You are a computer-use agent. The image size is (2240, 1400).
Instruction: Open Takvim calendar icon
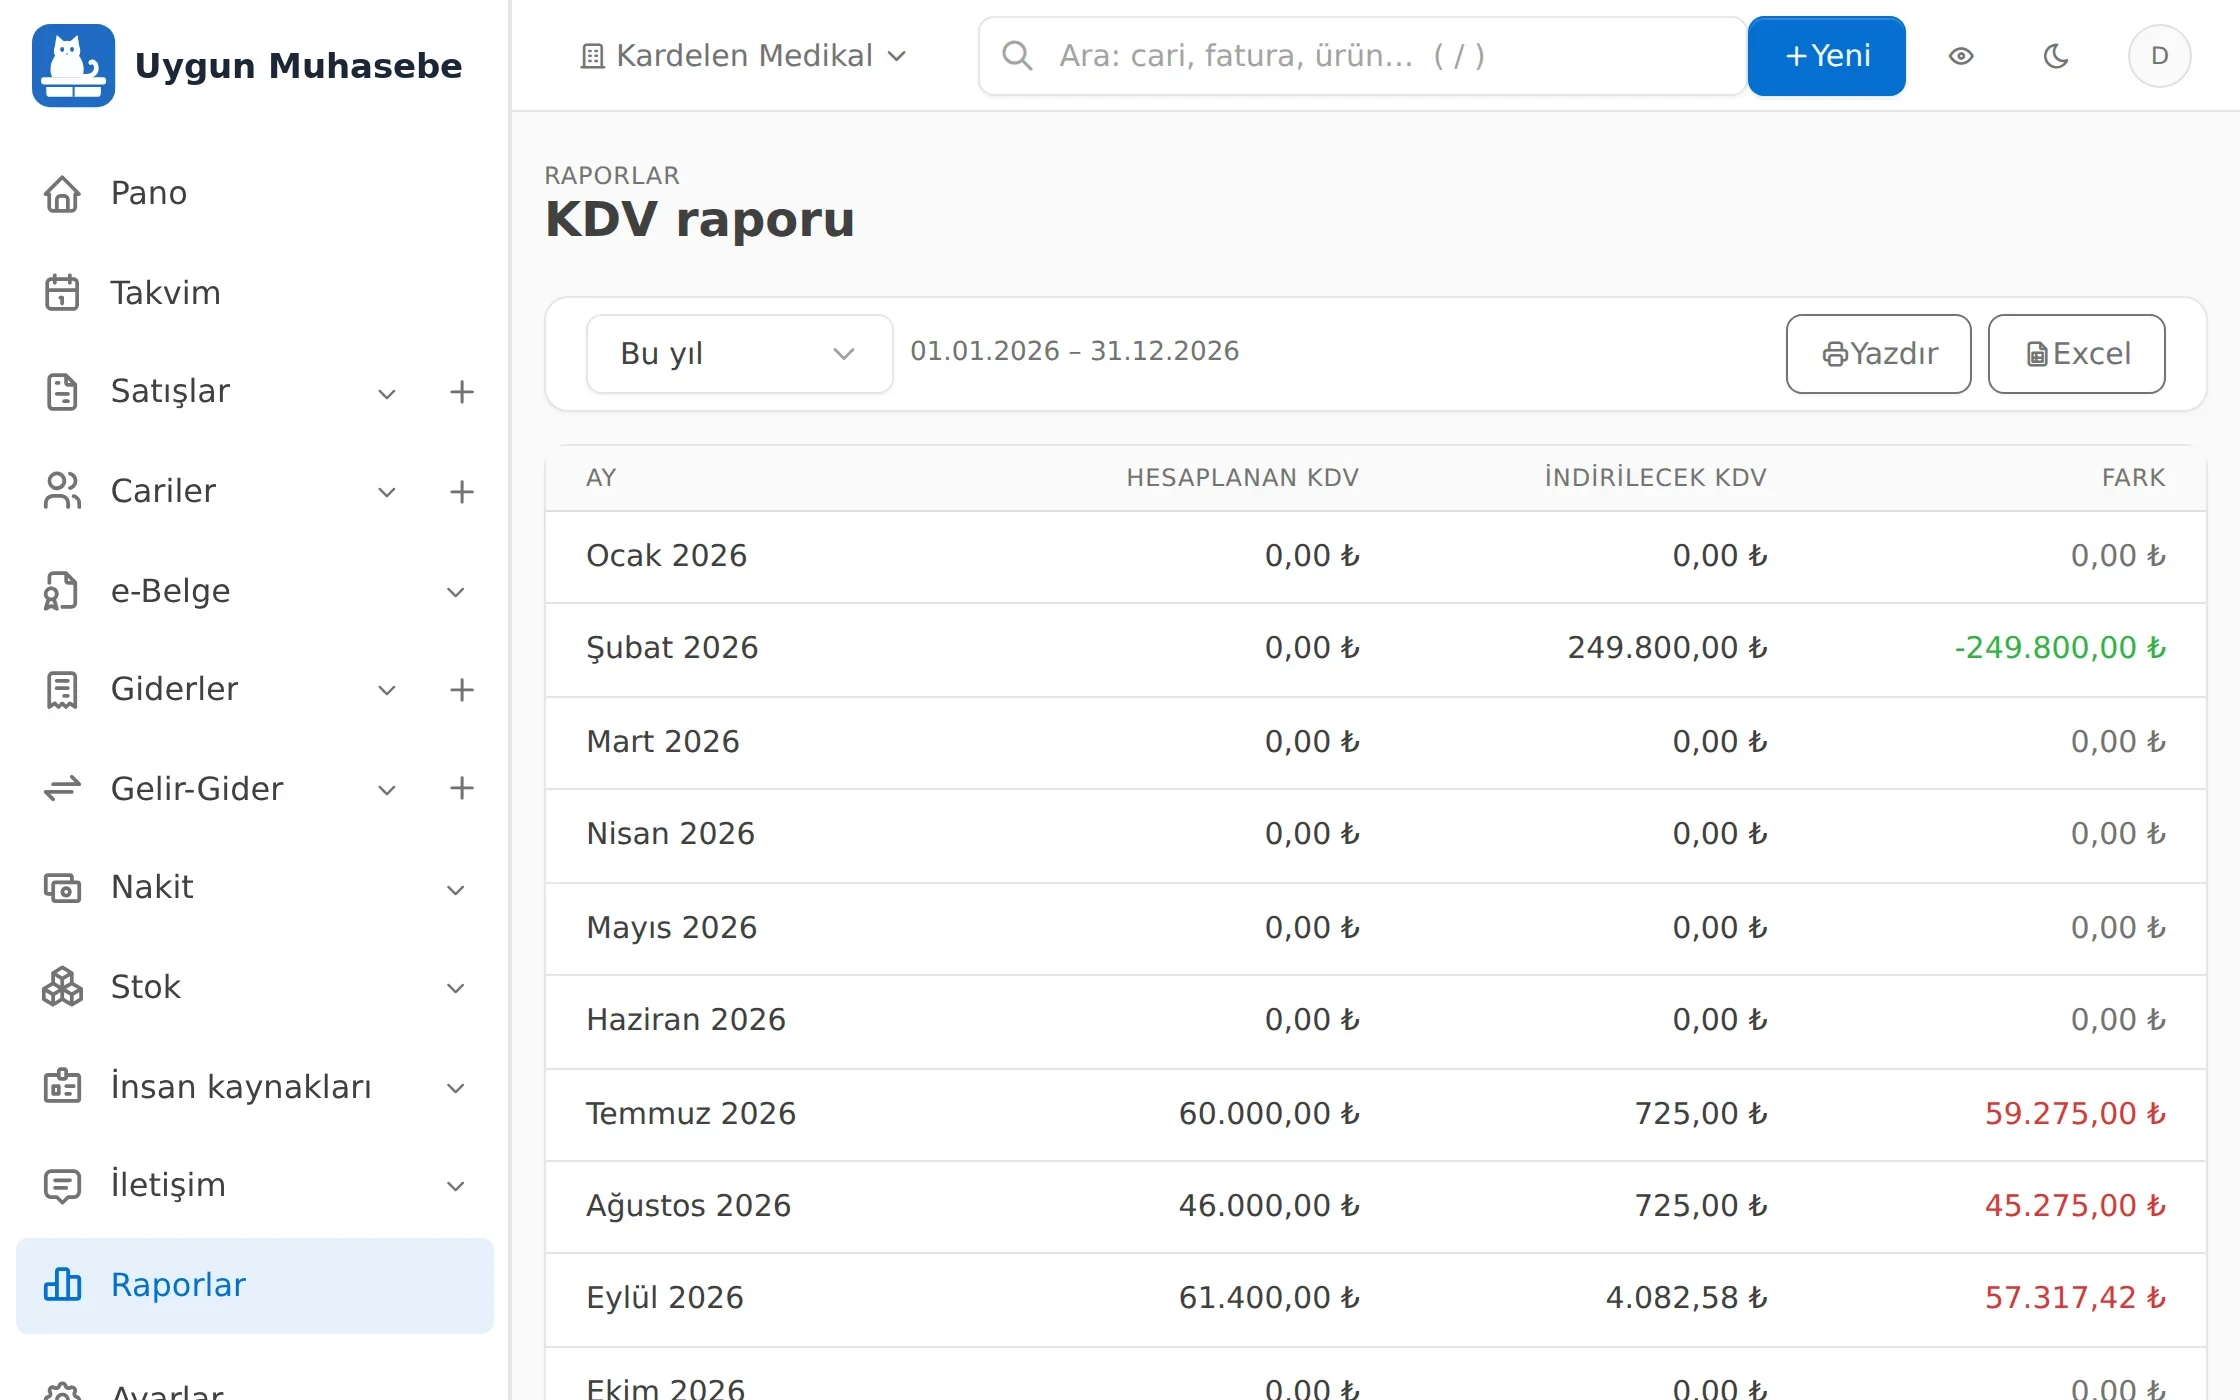62,293
